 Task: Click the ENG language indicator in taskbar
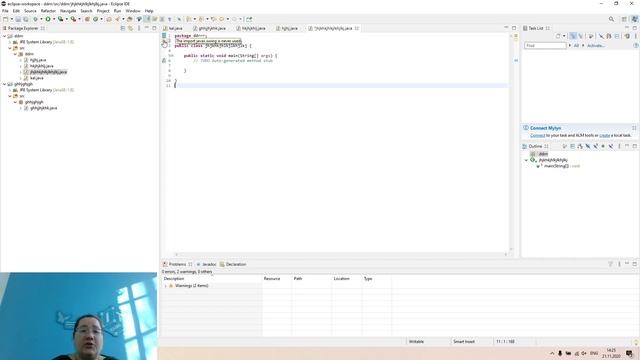pos(594,353)
